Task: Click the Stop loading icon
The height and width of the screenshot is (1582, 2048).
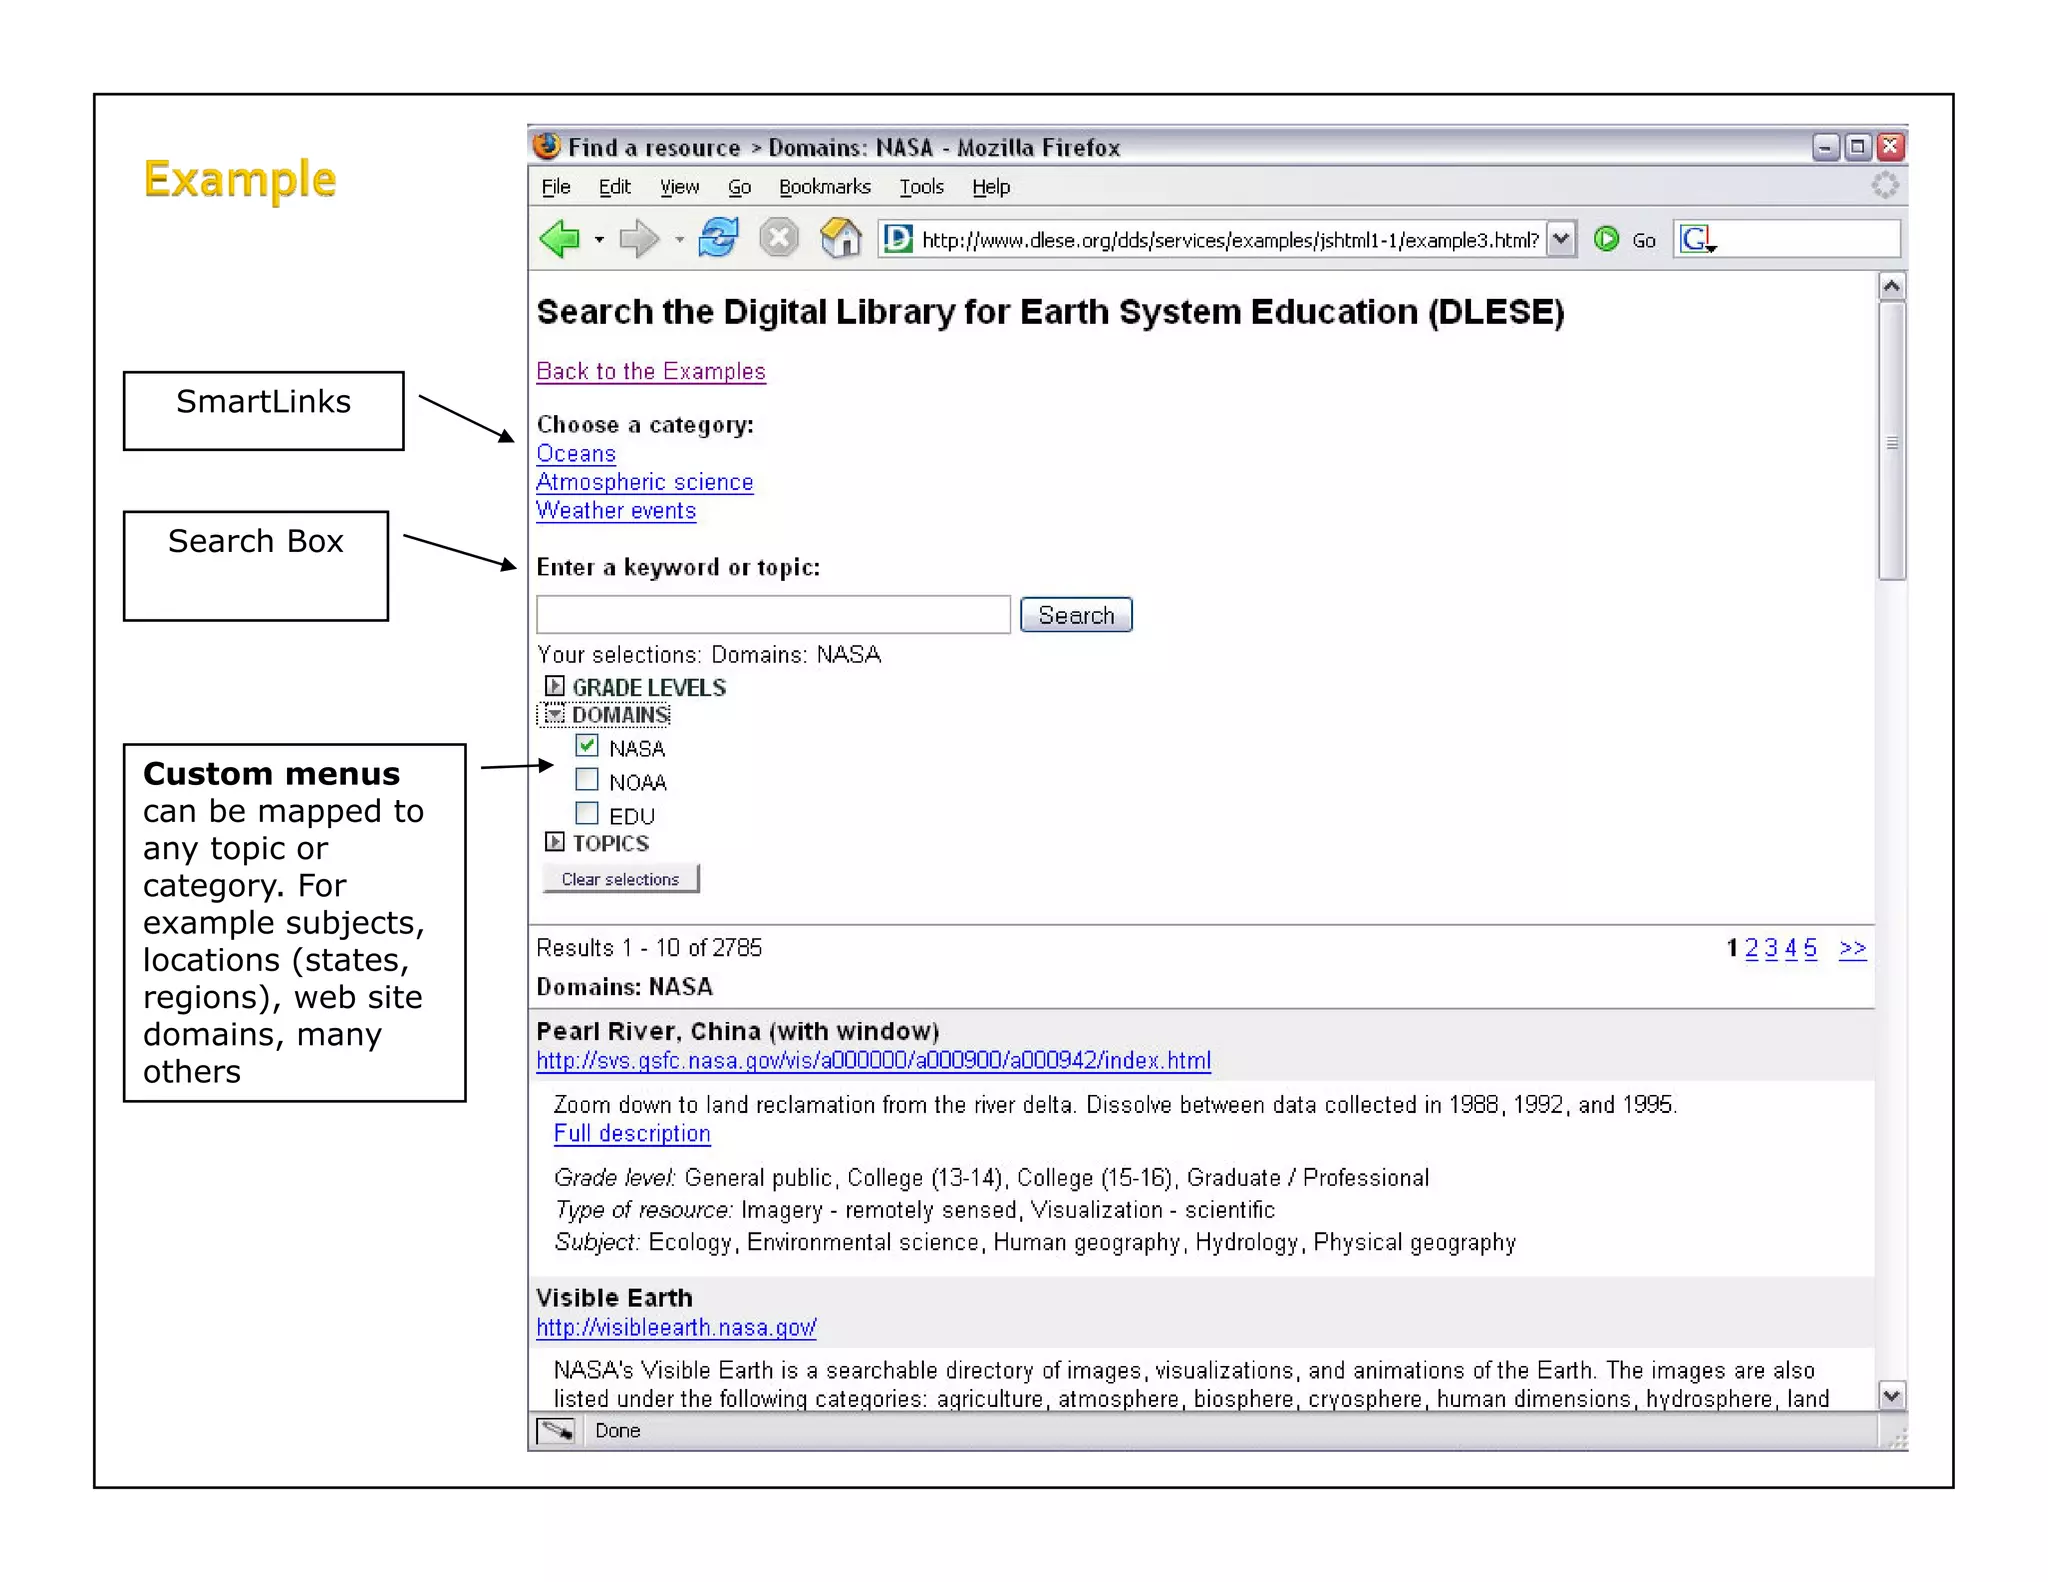Action: point(778,239)
